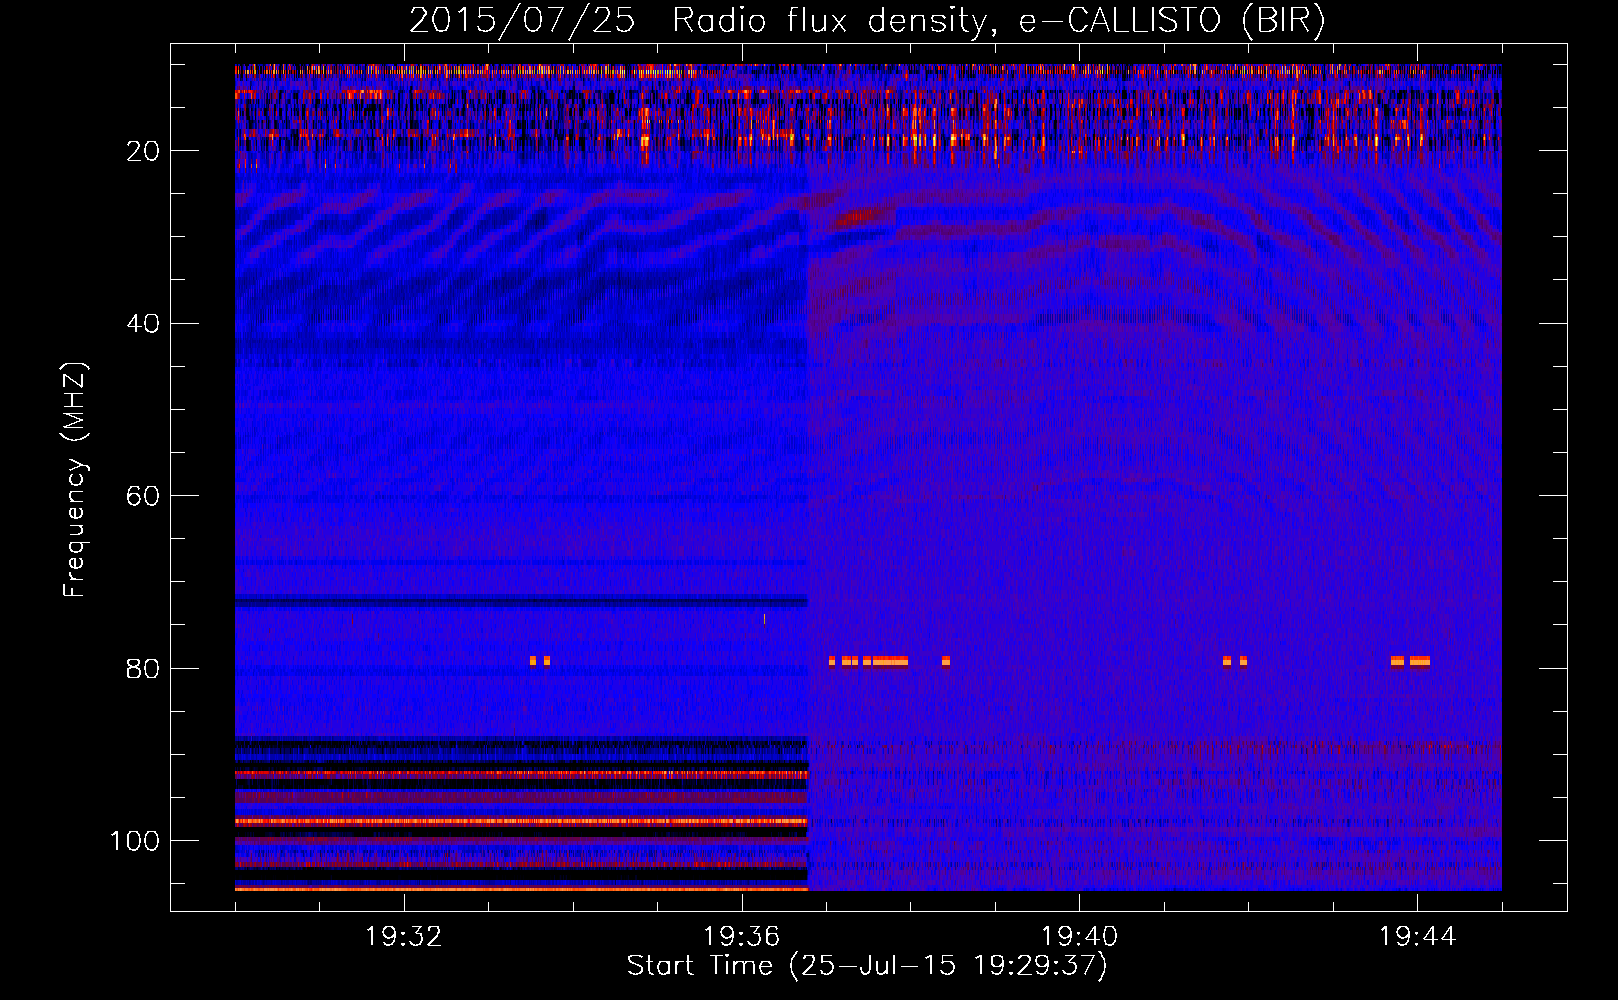Click the 40 MHz frequency tick label

pos(143,324)
